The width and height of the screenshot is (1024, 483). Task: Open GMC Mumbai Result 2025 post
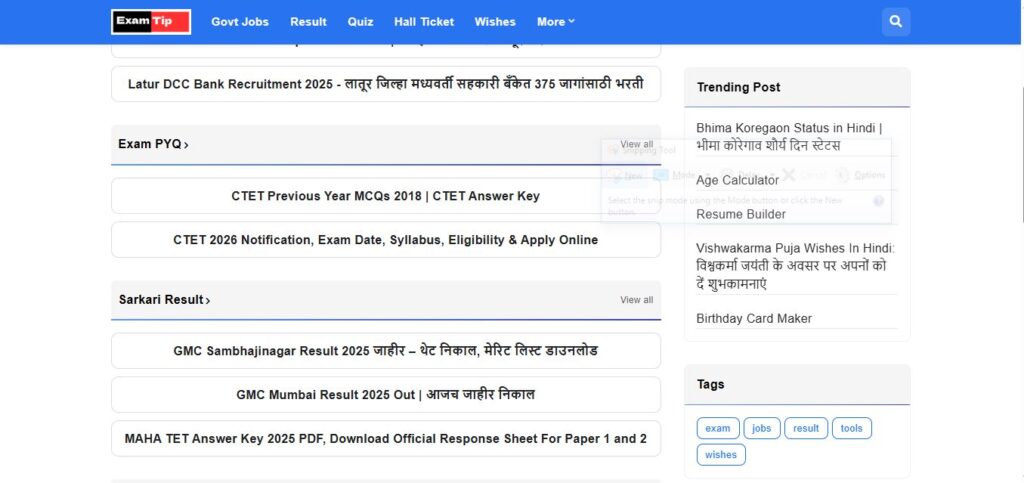tap(385, 395)
